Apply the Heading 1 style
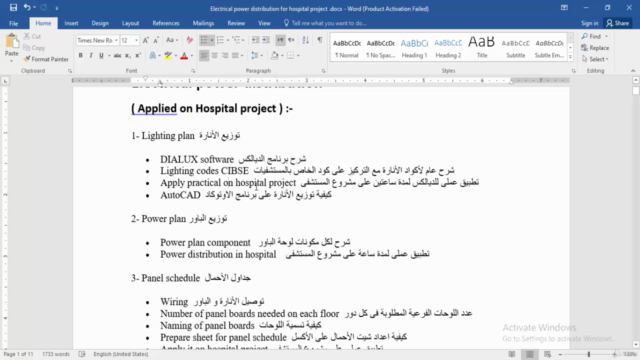 point(414,48)
